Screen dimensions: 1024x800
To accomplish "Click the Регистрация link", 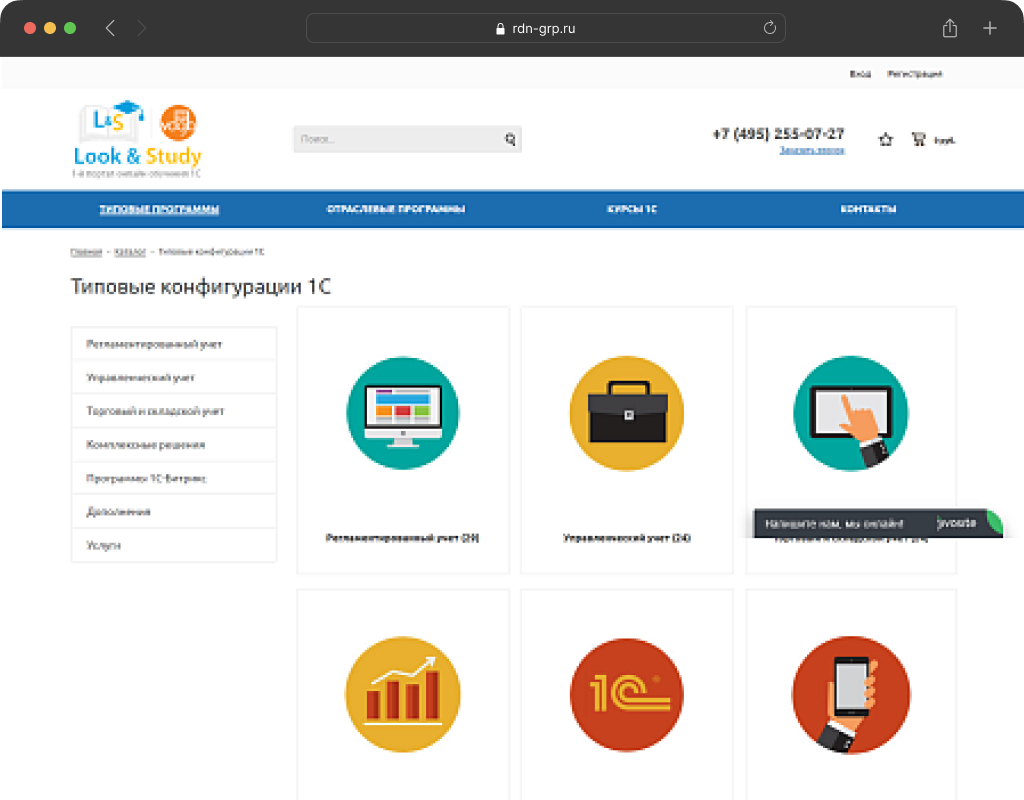I will pyautogui.click(x=914, y=74).
